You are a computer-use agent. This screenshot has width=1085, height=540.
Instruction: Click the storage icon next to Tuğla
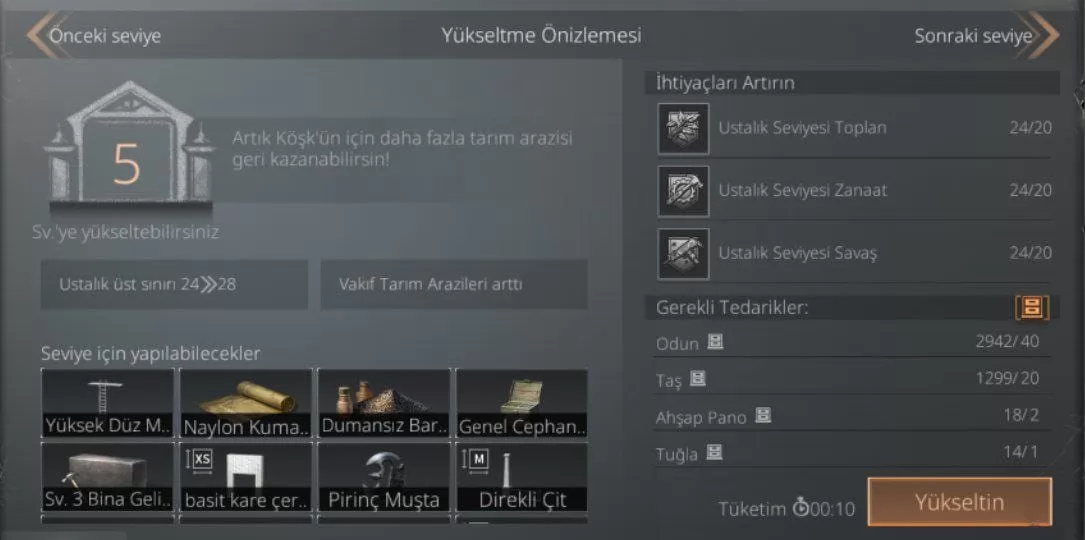(715, 453)
